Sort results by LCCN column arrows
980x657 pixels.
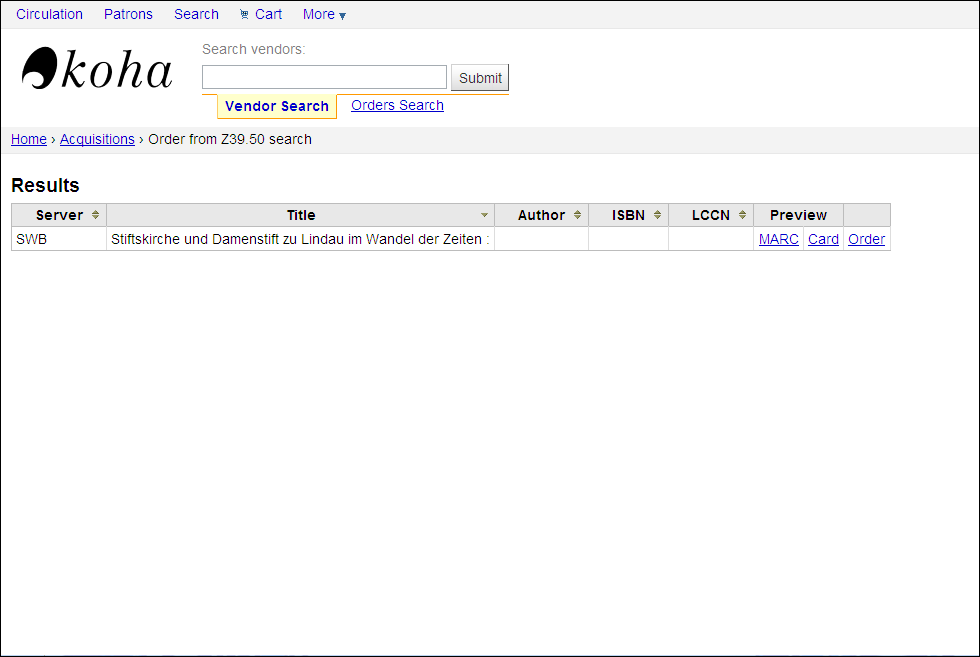coord(742,215)
